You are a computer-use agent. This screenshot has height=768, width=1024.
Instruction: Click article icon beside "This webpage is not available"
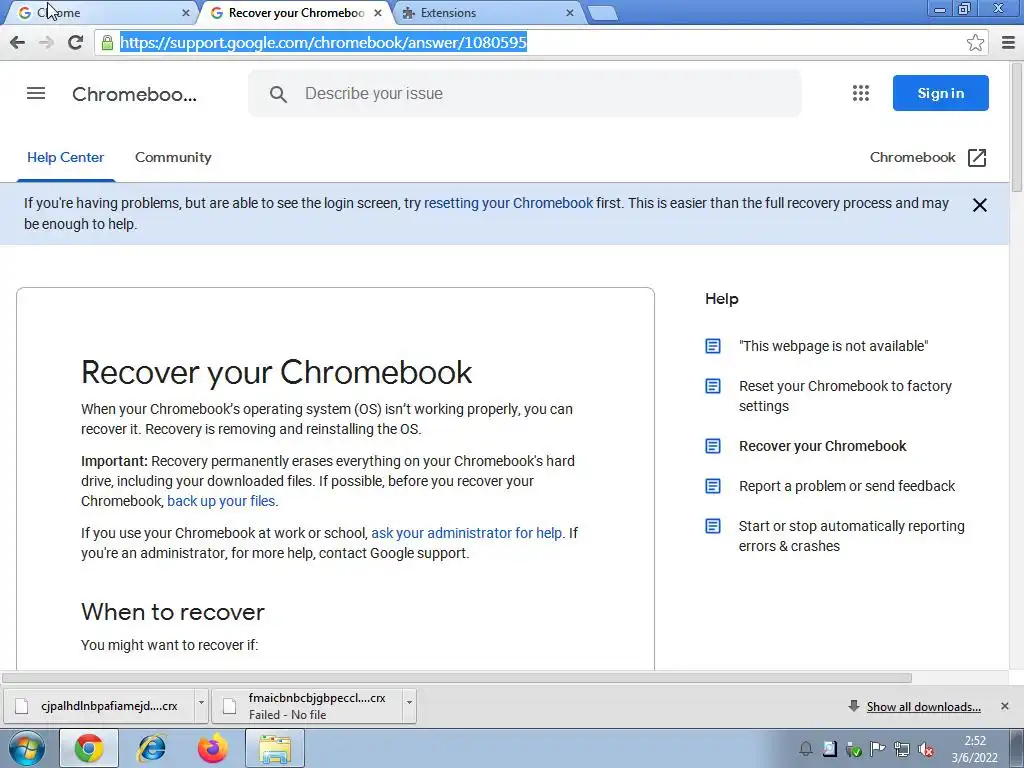point(713,346)
